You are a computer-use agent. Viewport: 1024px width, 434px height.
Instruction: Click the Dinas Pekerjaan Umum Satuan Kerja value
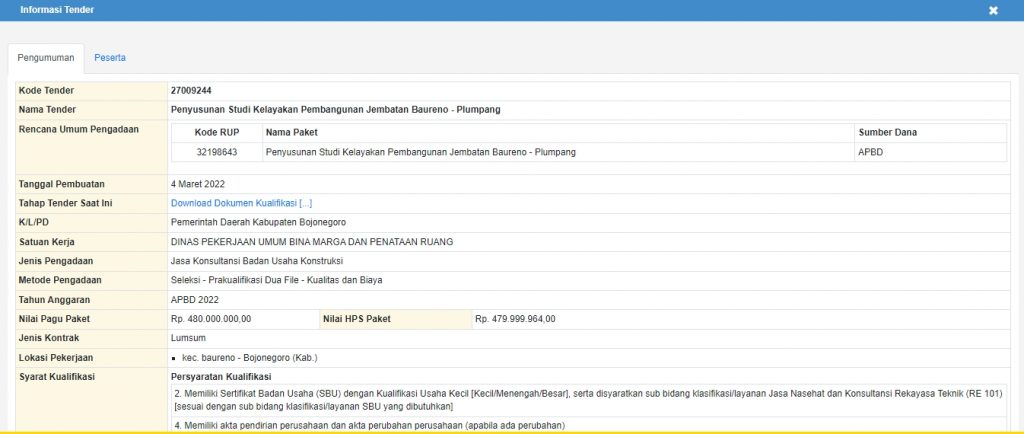point(311,242)
